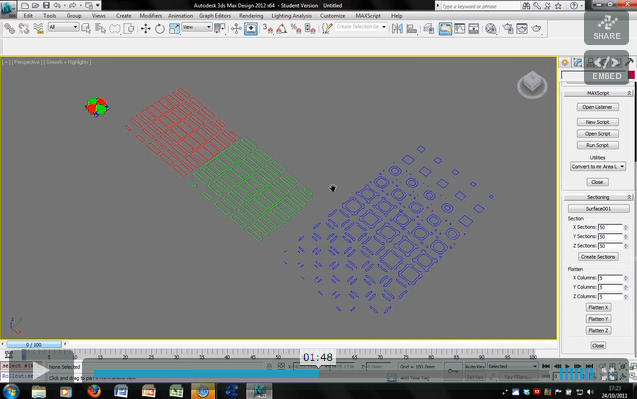Screen dimensions: 637x399
Task: Open the Layer Manager icon
Action: 429,28
